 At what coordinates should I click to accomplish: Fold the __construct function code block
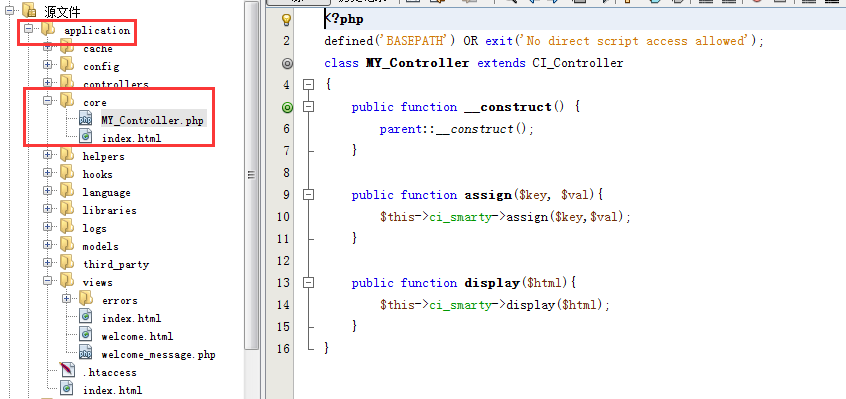(309, 107)
